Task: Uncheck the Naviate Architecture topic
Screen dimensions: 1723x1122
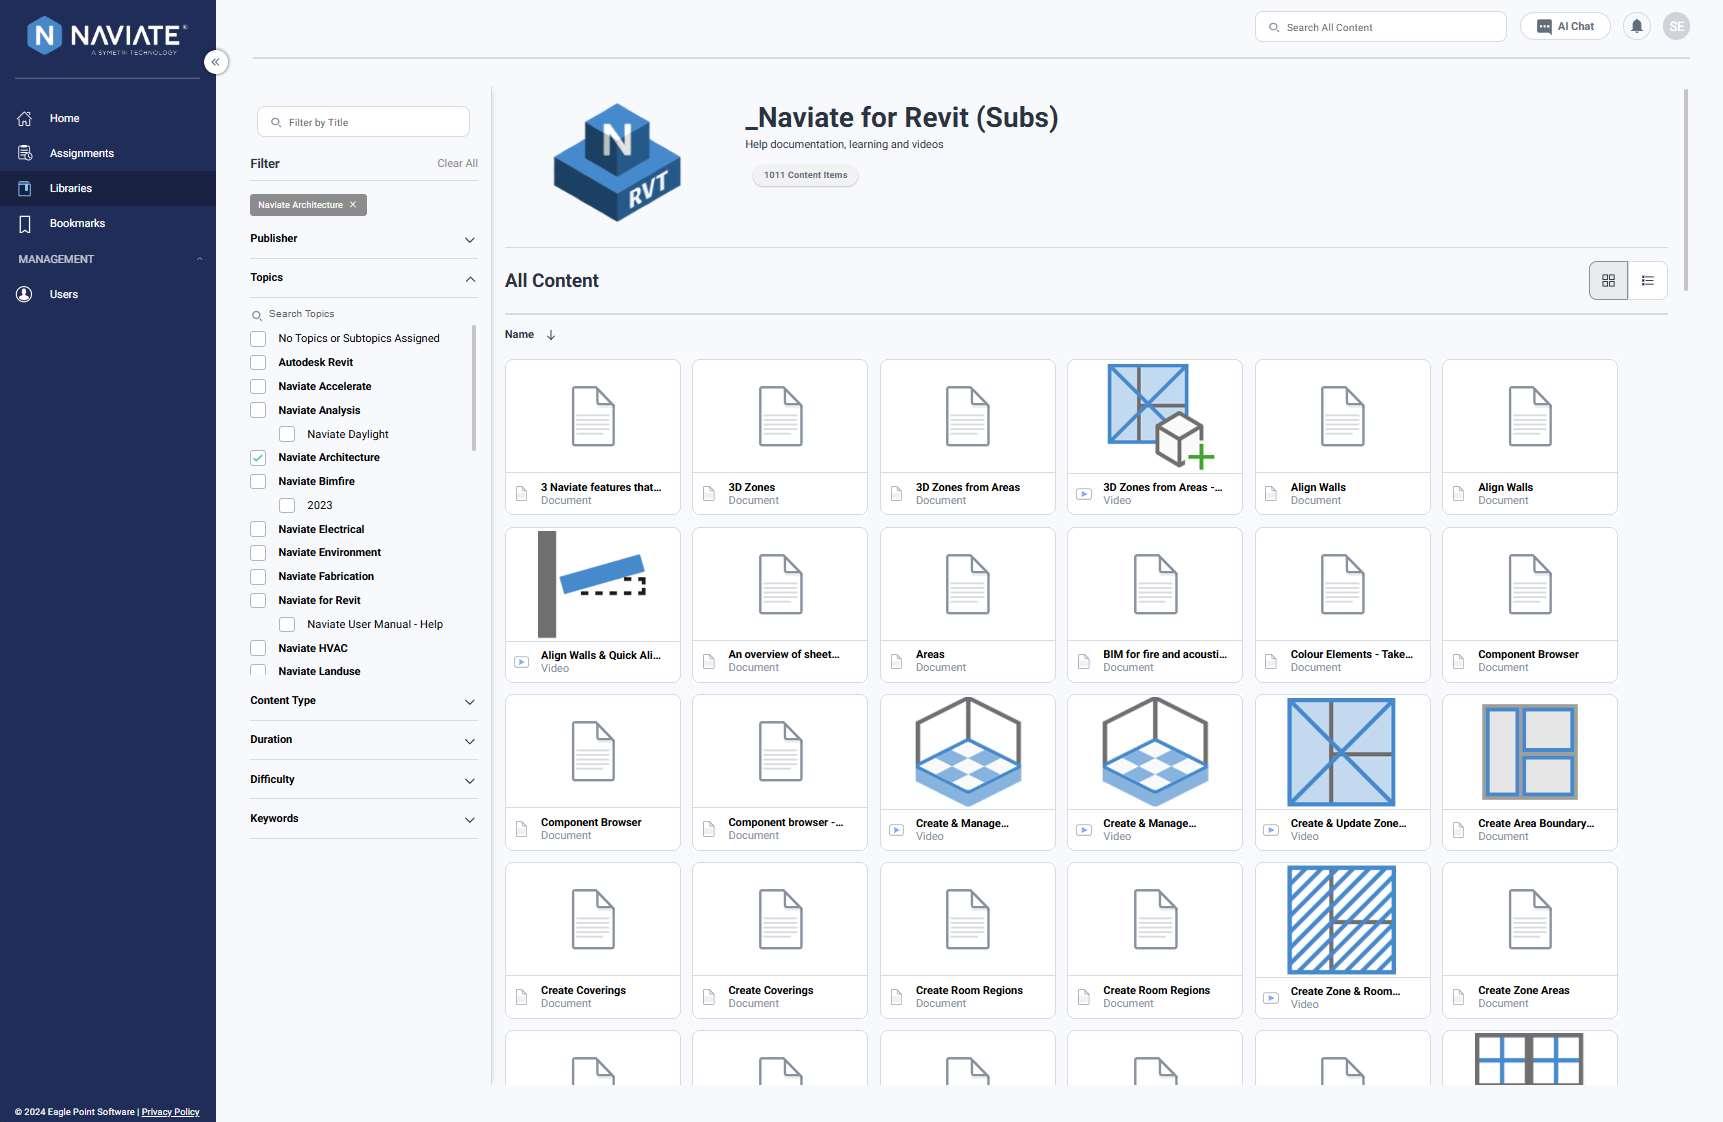Action: [x=258, y=458]
